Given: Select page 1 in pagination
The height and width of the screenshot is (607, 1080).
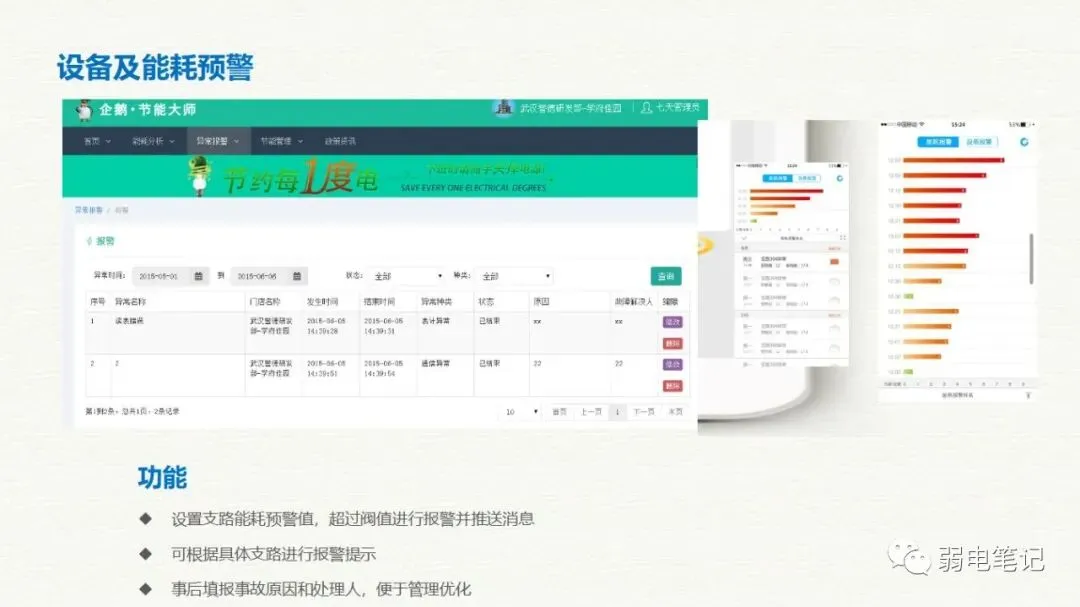Looking at the screenshot, I should coord(617,411).
